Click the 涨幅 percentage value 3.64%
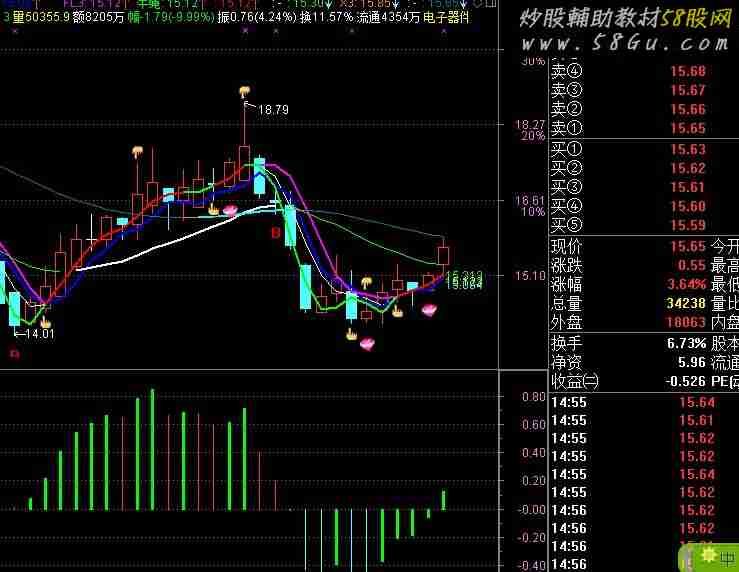This screenshot has height=572, width=739. pyautogui.click(x=687, y=284)
